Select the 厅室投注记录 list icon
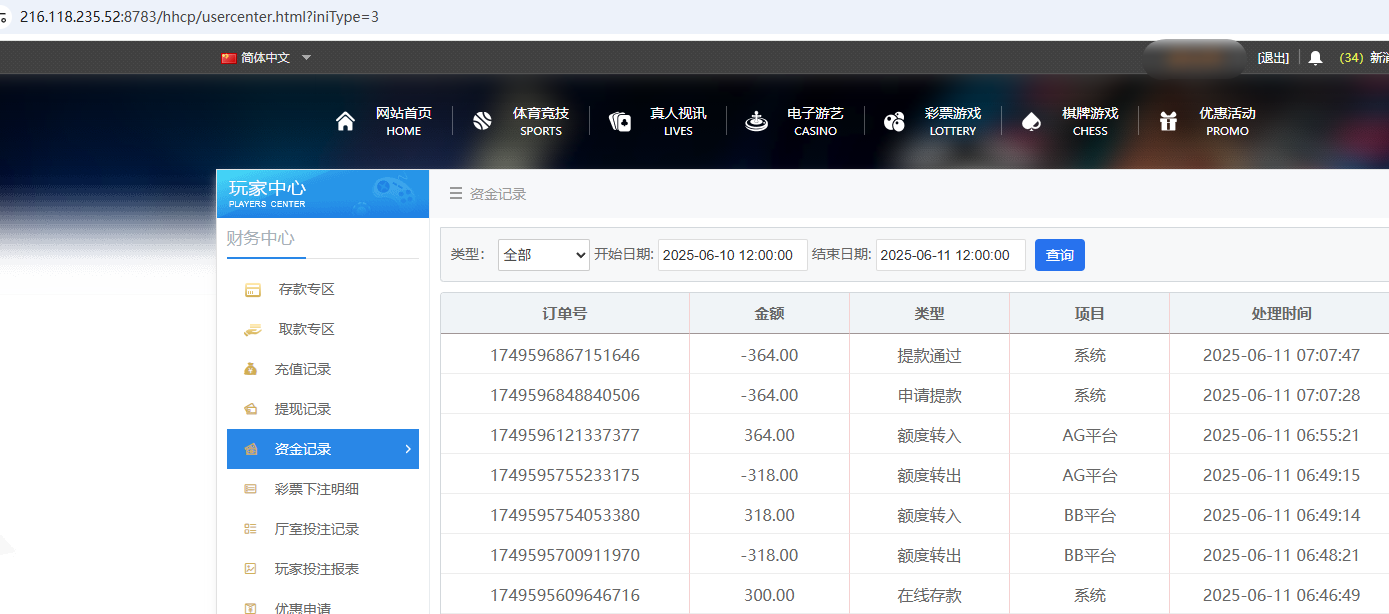 (x=252, y=529)
